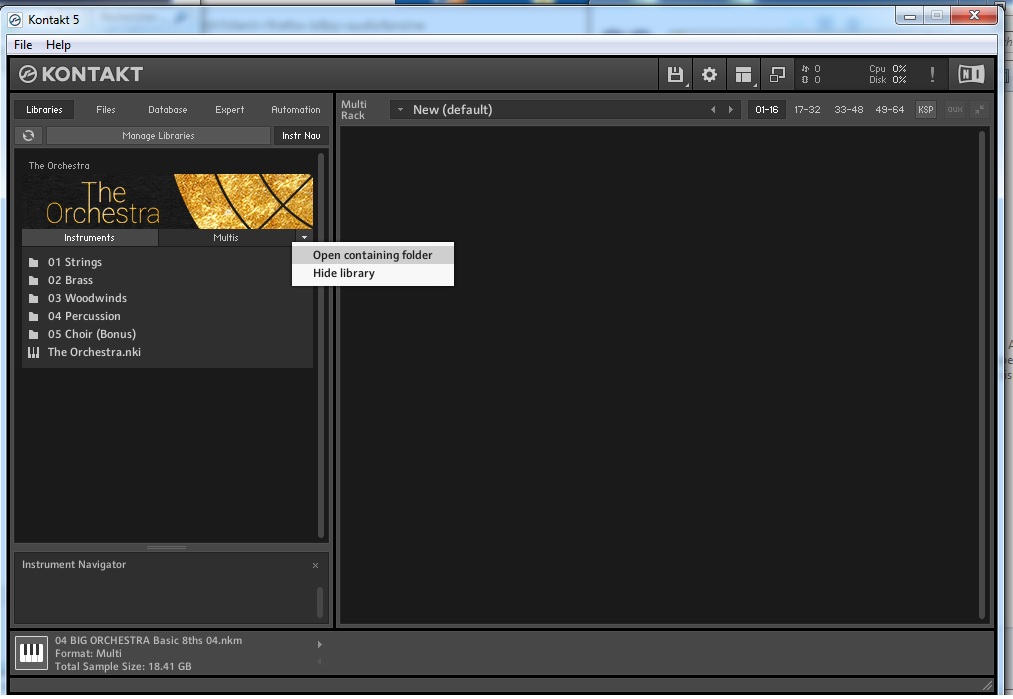Switch to the Expert tab
Image resolution: width=1013 pixels, height=699 pixels.
[229, 110]
